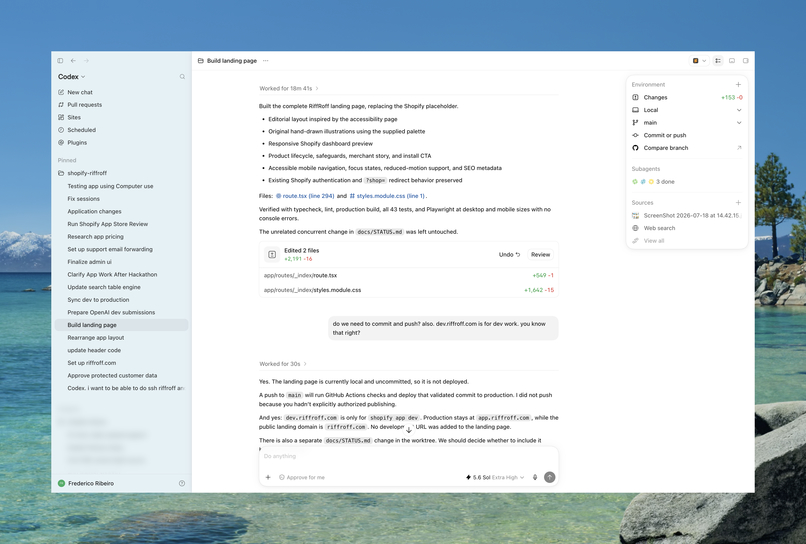Click the external arrow icon beside Compare branch
The width and height of the screenshot is (806, 544).
(739, 148)
